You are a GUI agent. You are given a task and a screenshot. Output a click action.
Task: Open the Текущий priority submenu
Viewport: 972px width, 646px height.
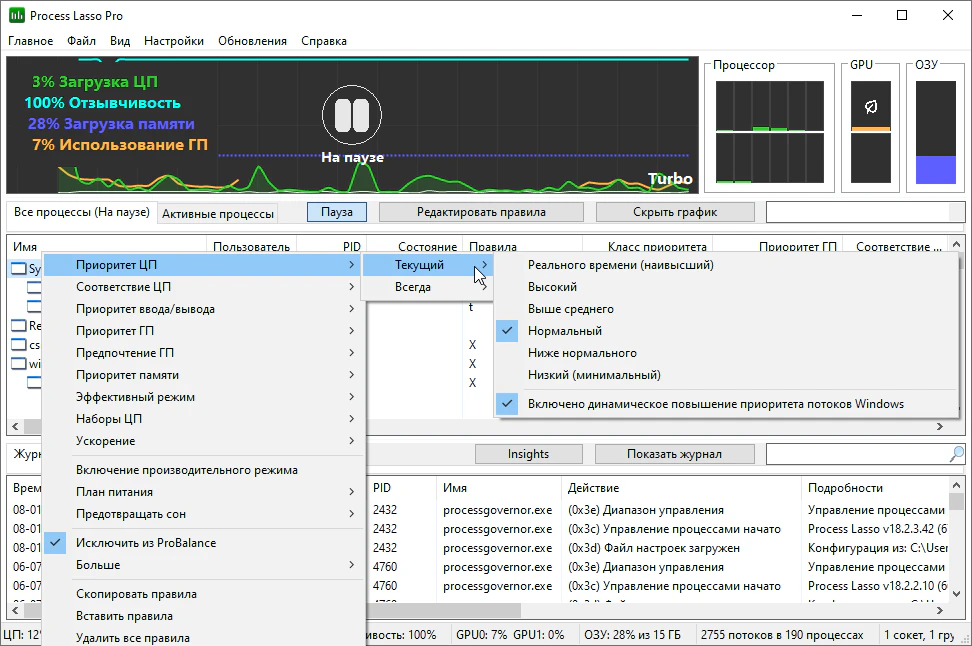428,265
